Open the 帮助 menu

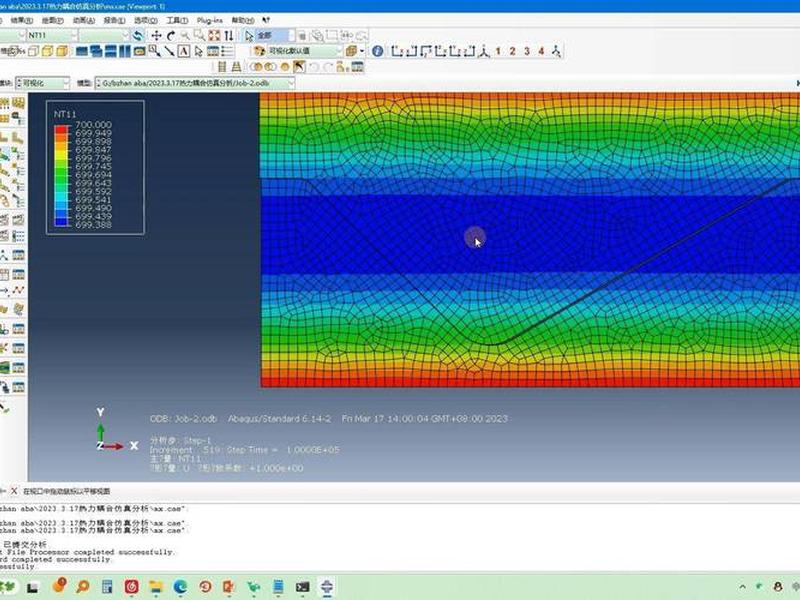pos(243,20)
